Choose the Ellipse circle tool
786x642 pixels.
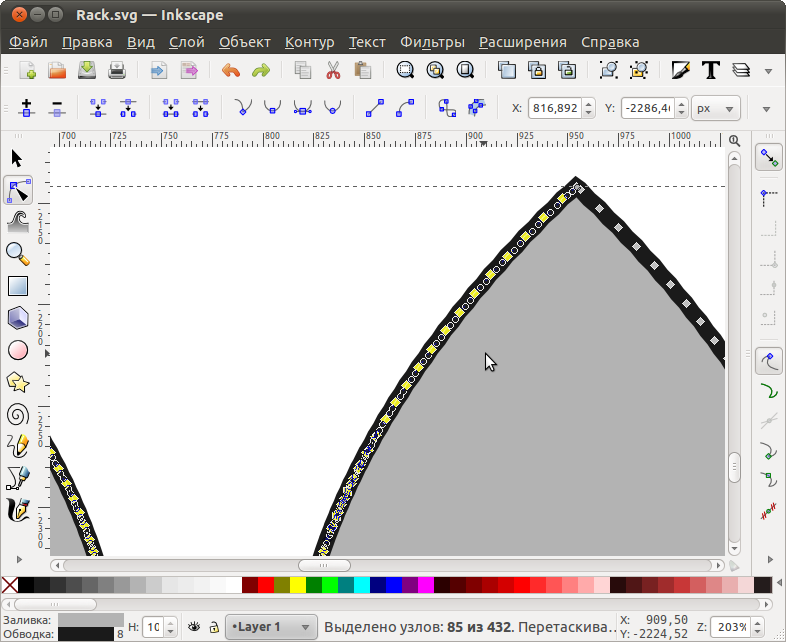click(18, 350)
